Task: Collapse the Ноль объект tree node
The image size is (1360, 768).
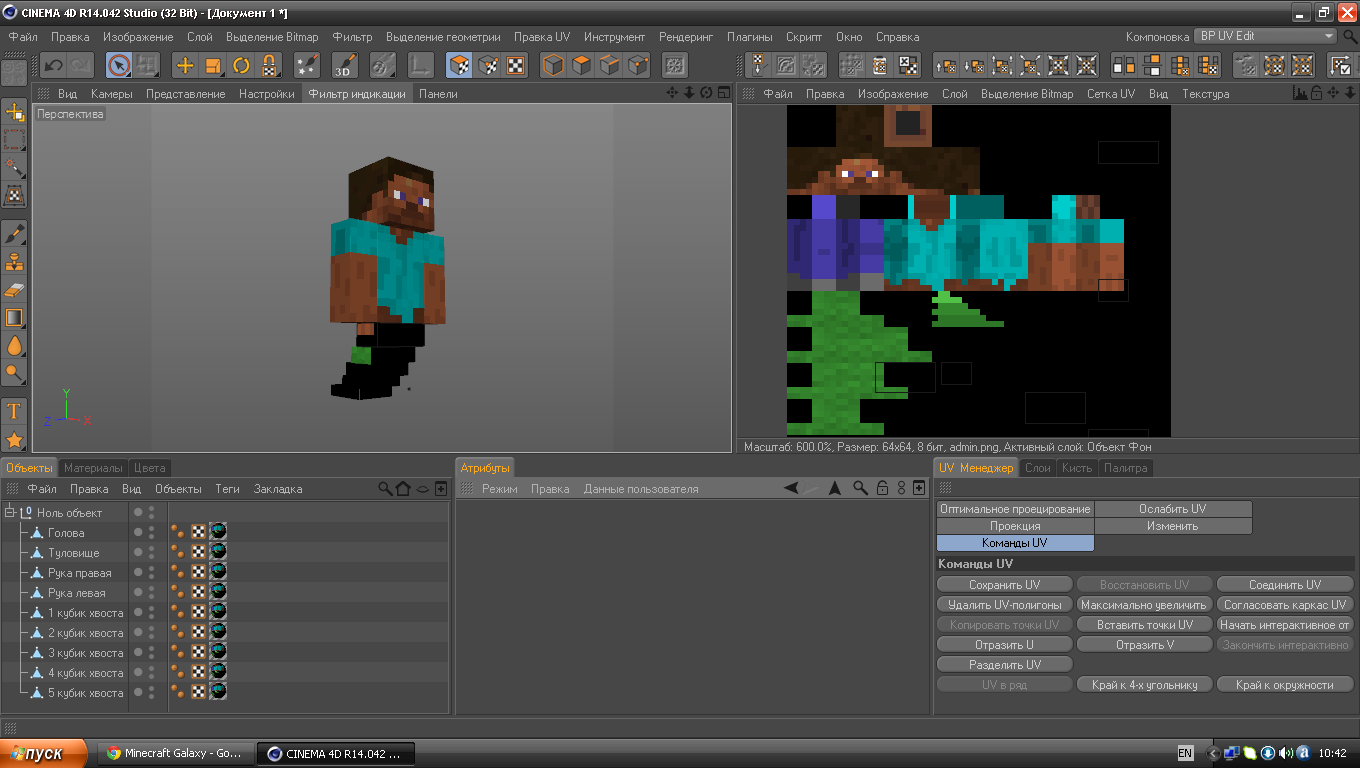Action: (10, 512)
